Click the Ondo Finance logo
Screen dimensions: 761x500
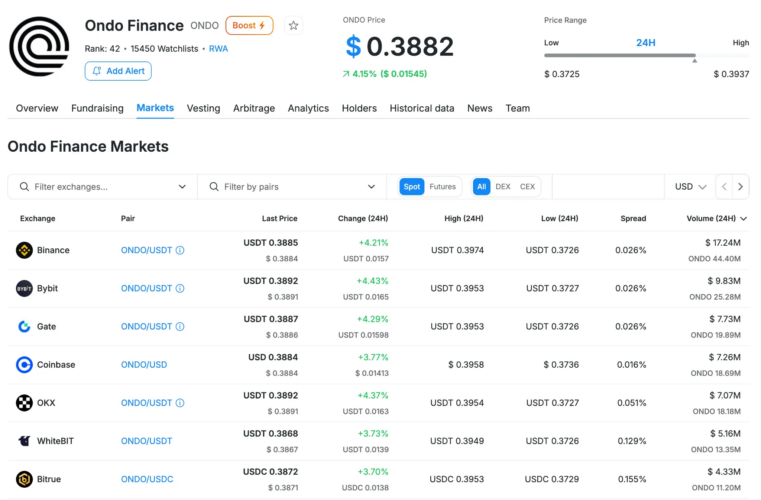(x=39, y=47)
